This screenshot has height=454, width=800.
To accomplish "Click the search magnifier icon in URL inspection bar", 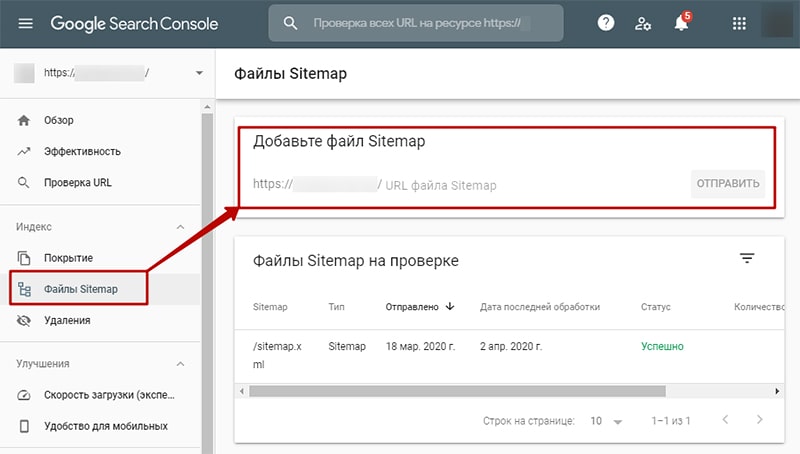I will (x=290, y=23).
